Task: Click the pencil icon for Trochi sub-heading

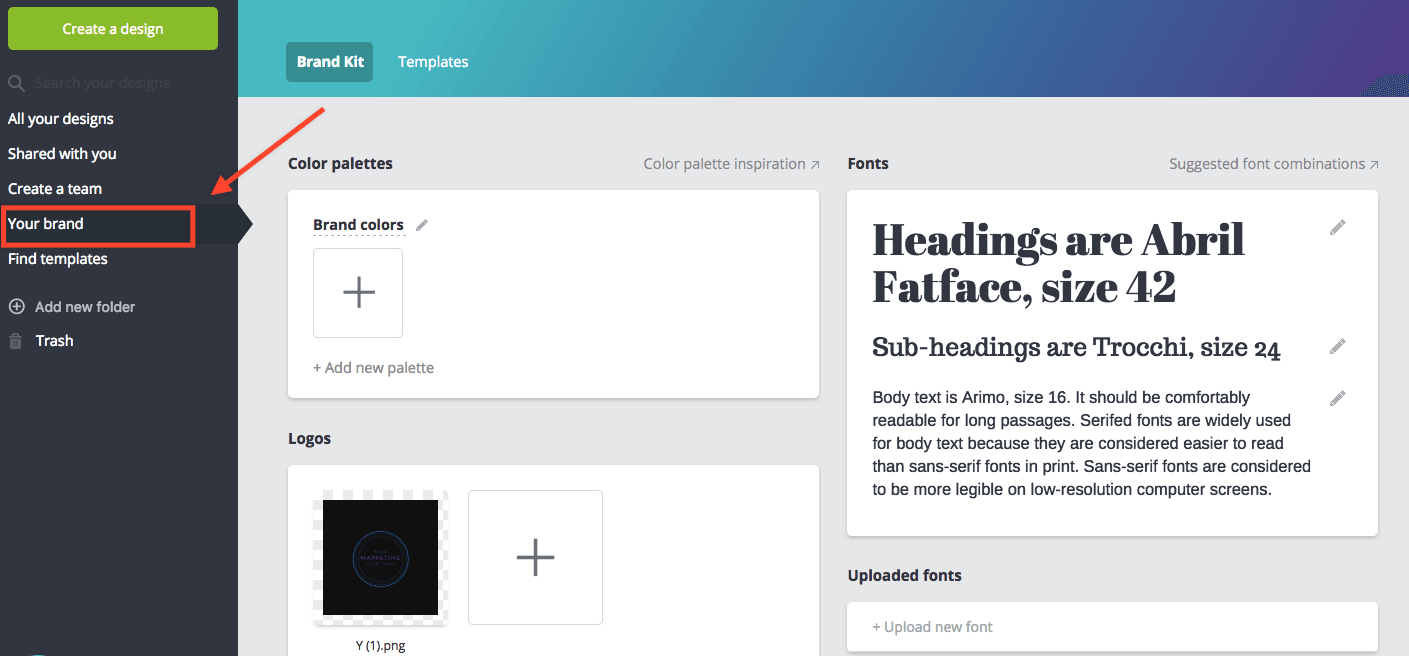Action: pos(1337,347)
